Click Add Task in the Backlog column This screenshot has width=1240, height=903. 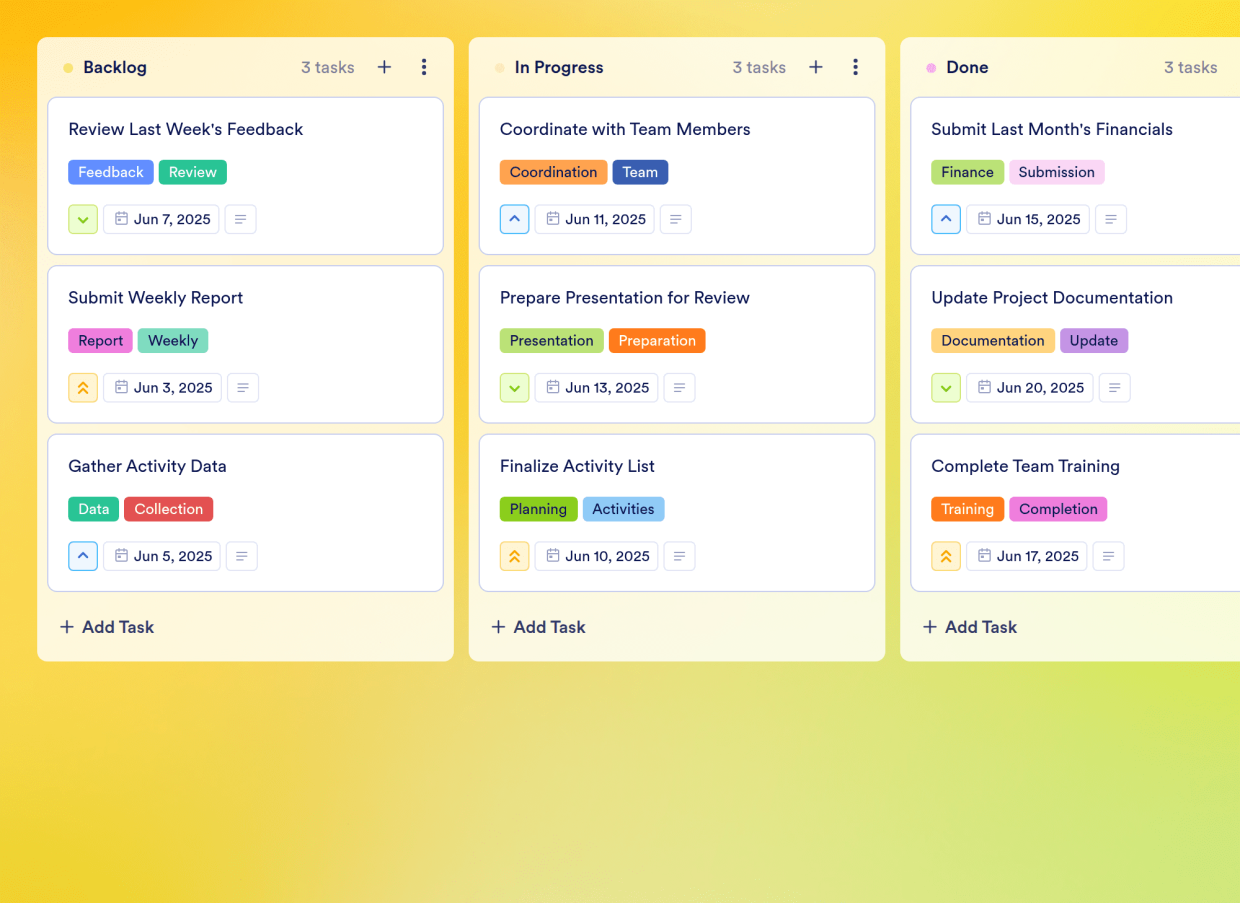[106, 627]
